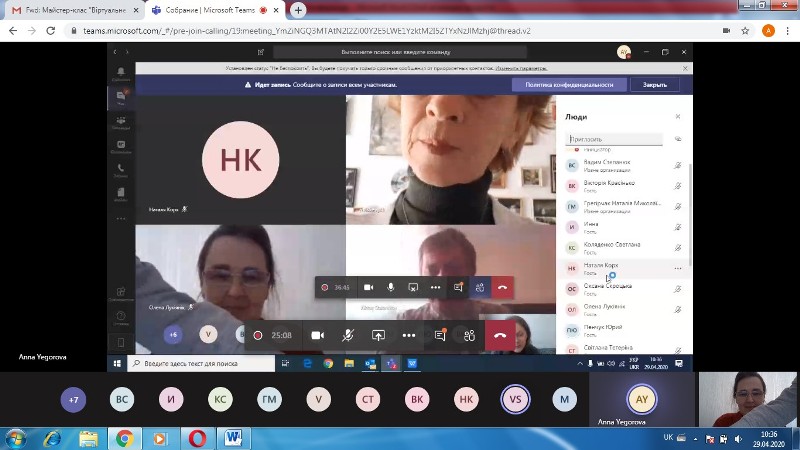Open Microsoft Word from the Windows taskbar
This screenshot has width=800, height=450.
[x=234, y=438]
